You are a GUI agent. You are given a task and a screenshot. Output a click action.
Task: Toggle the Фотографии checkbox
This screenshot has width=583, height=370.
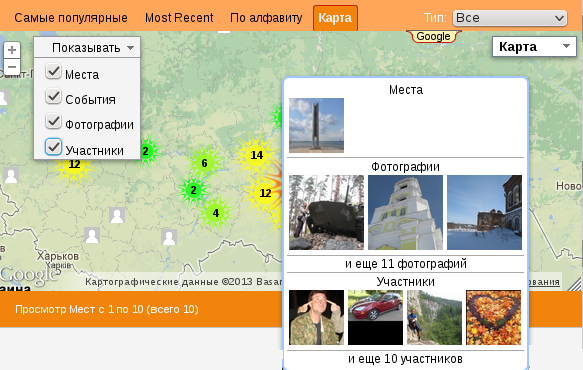pyautogui.click(x=53, y=121)
